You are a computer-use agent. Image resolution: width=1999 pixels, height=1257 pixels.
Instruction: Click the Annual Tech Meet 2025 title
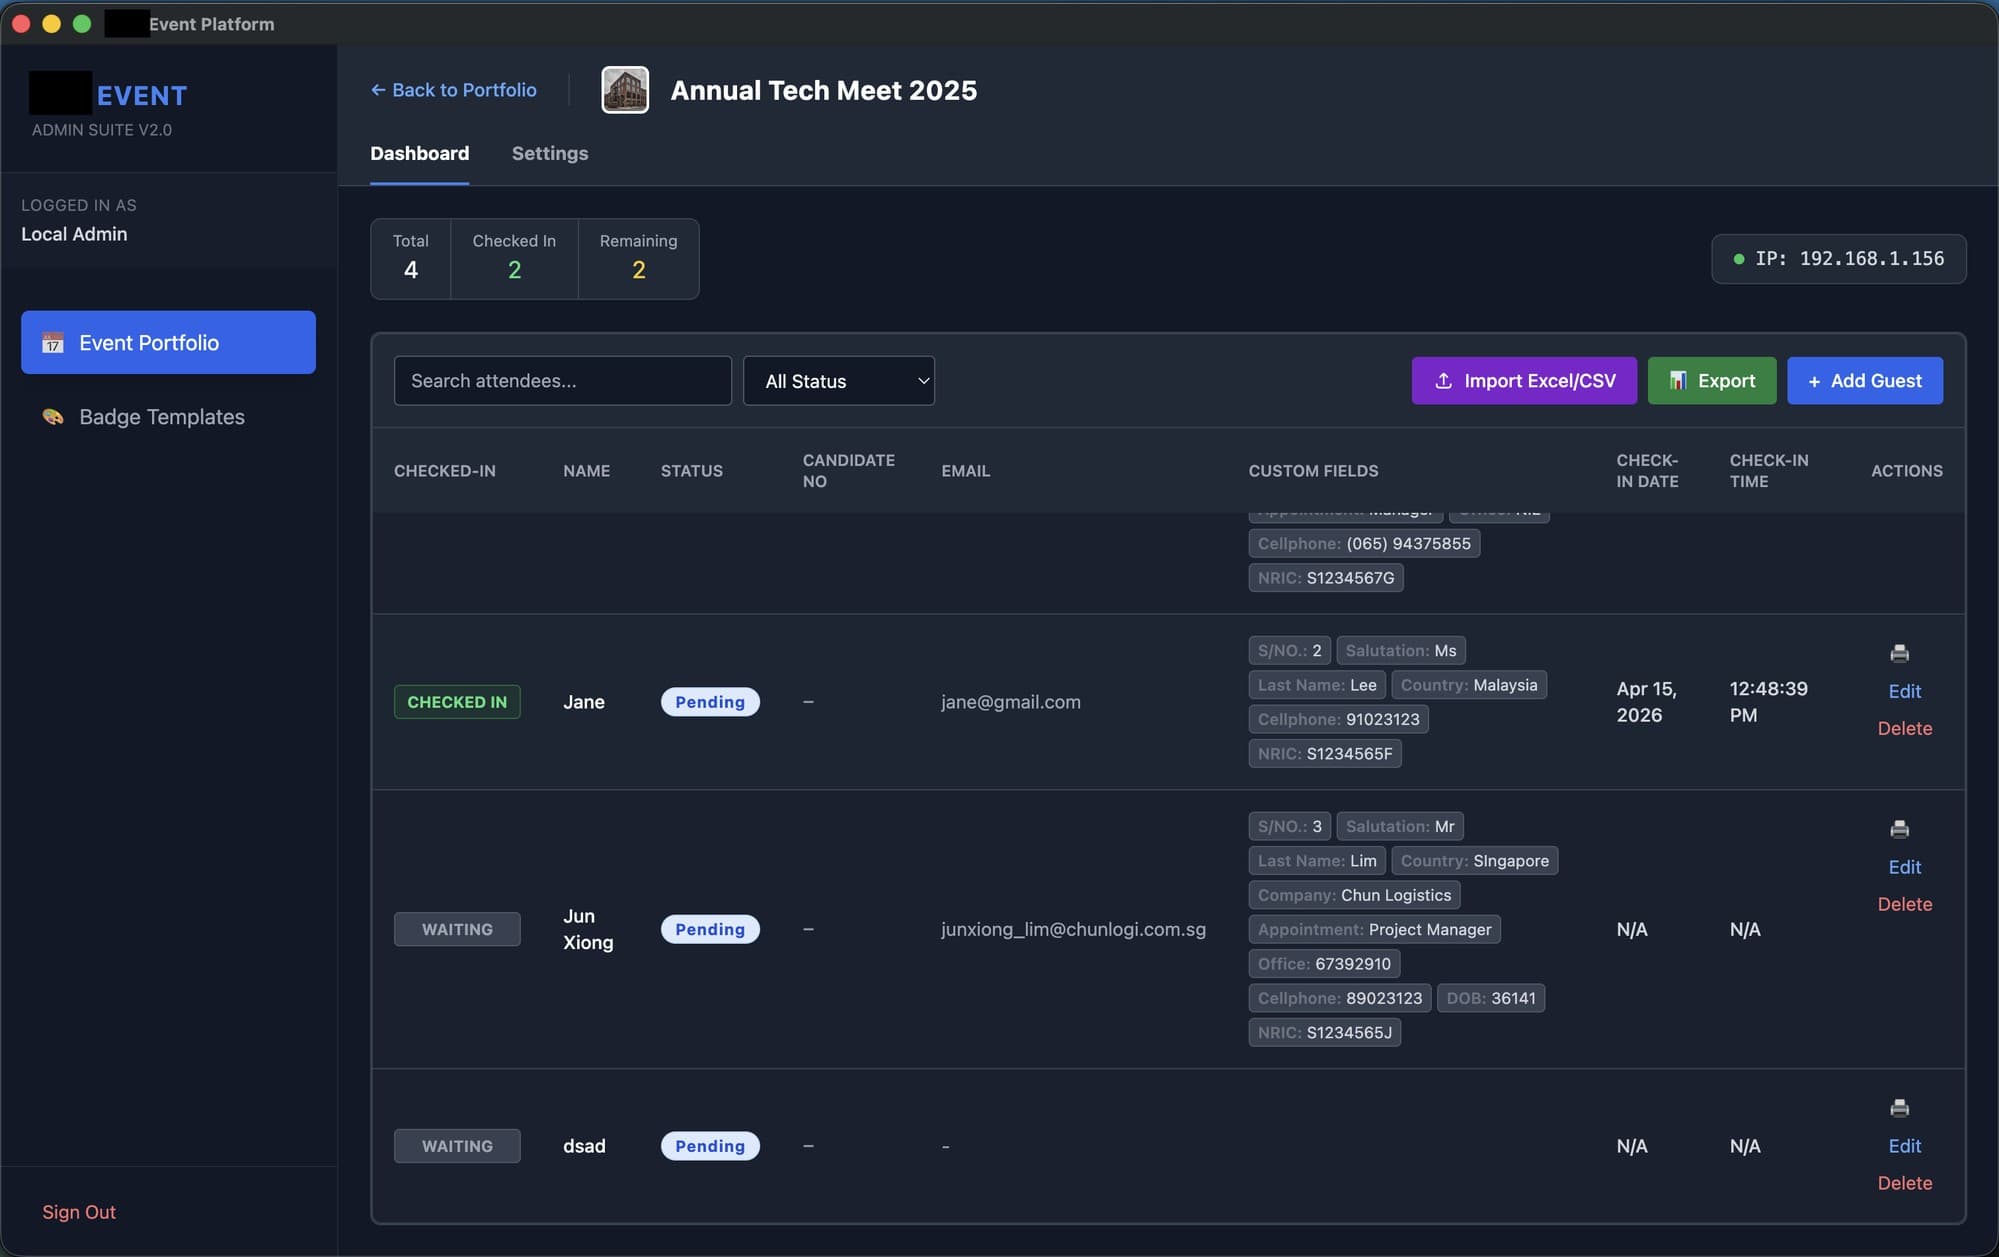pos(823,90)
